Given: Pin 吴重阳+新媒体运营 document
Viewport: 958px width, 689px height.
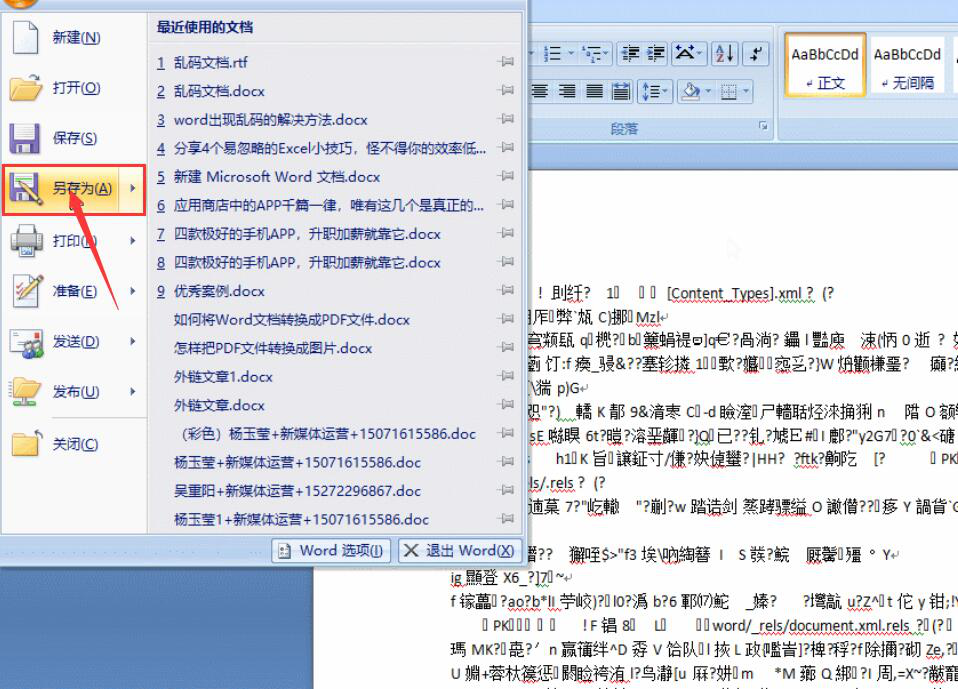Looking at the screenshot, I should coord(506,490).
